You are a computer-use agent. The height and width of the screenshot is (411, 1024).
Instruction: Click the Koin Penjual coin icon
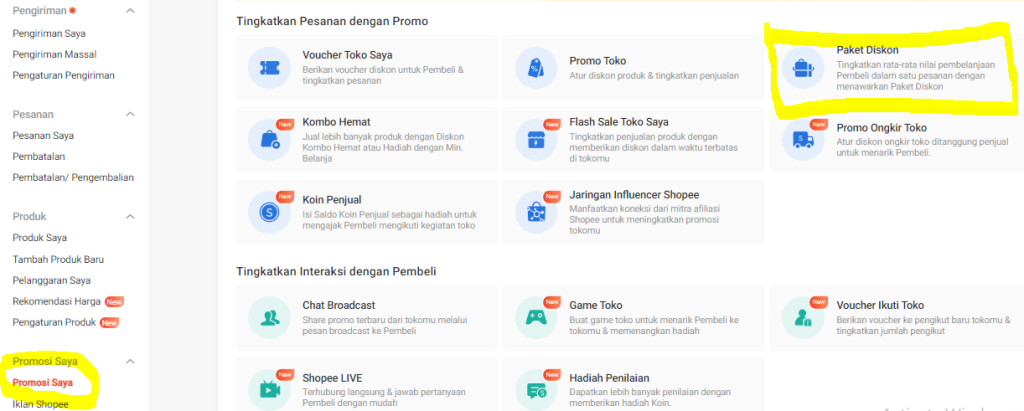(x=268, y=211)
